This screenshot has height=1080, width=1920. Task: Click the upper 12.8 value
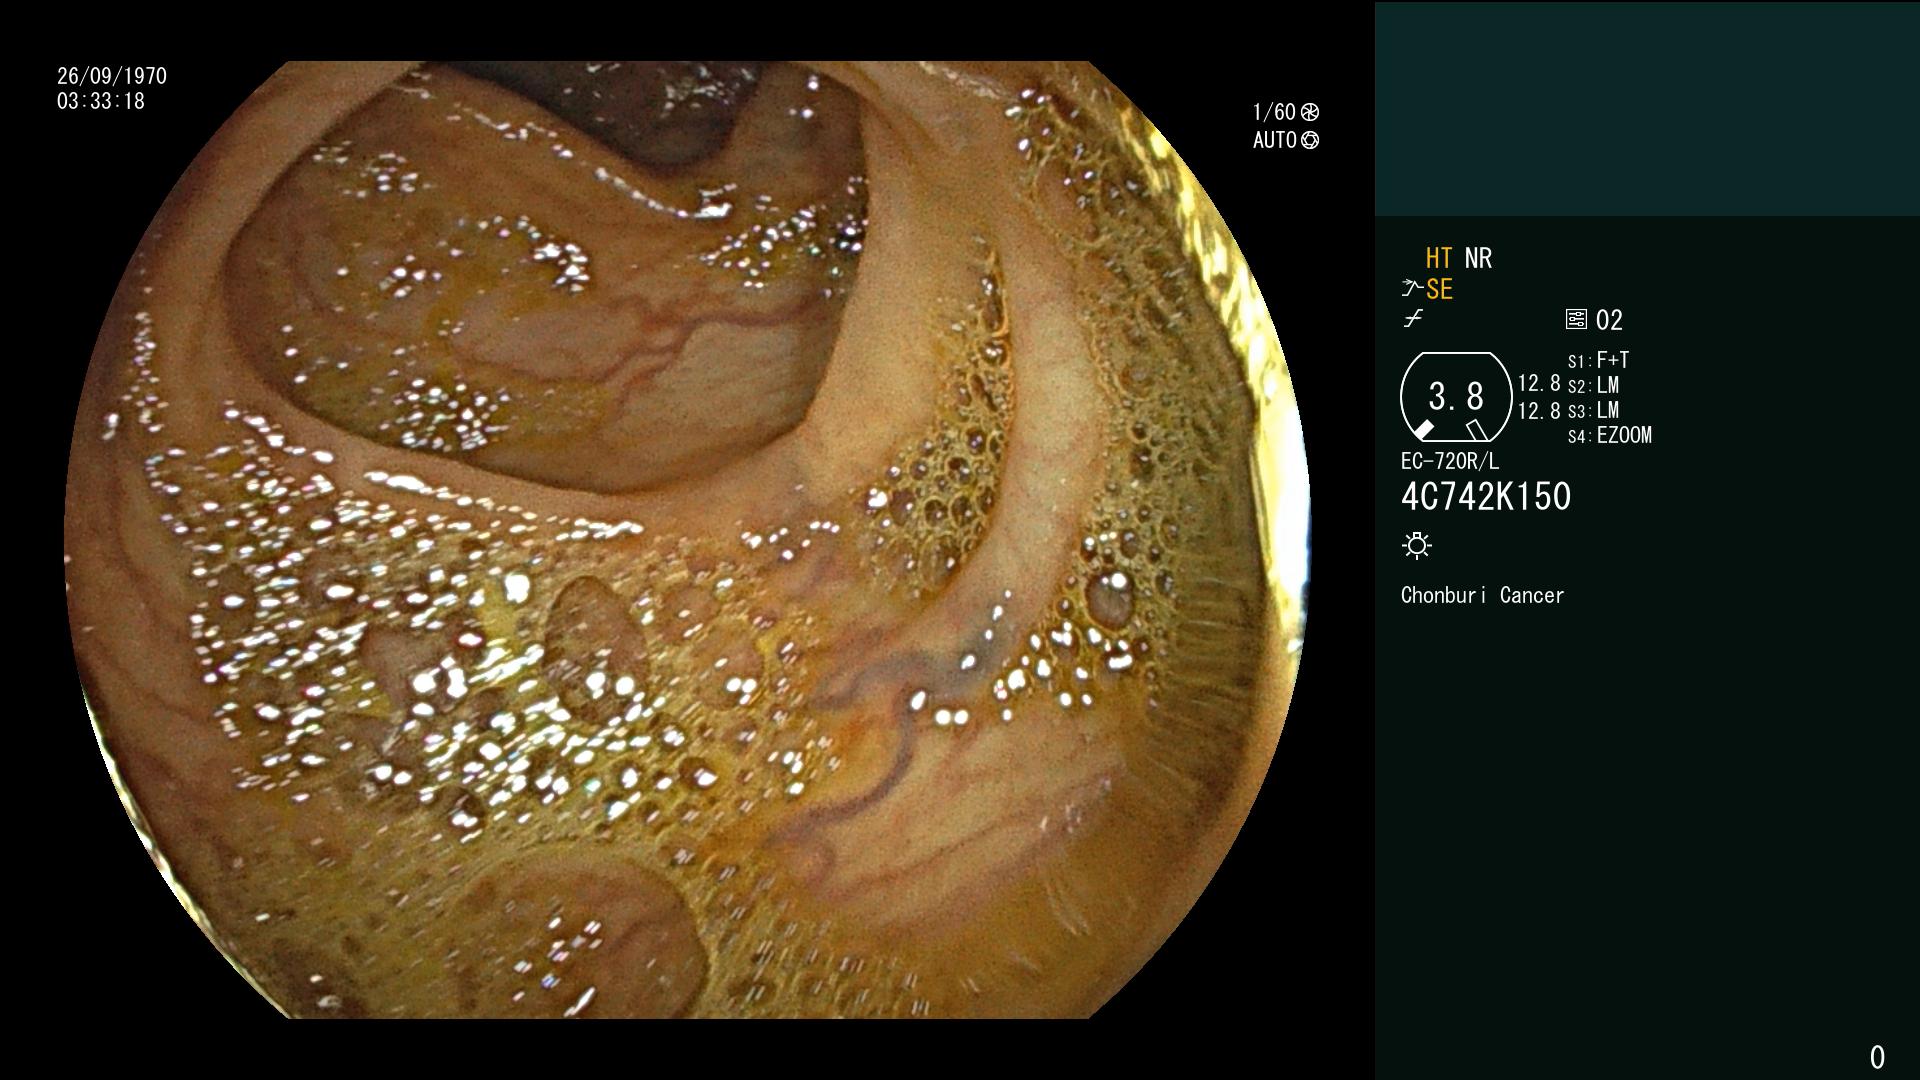(x=1539, y=383)
